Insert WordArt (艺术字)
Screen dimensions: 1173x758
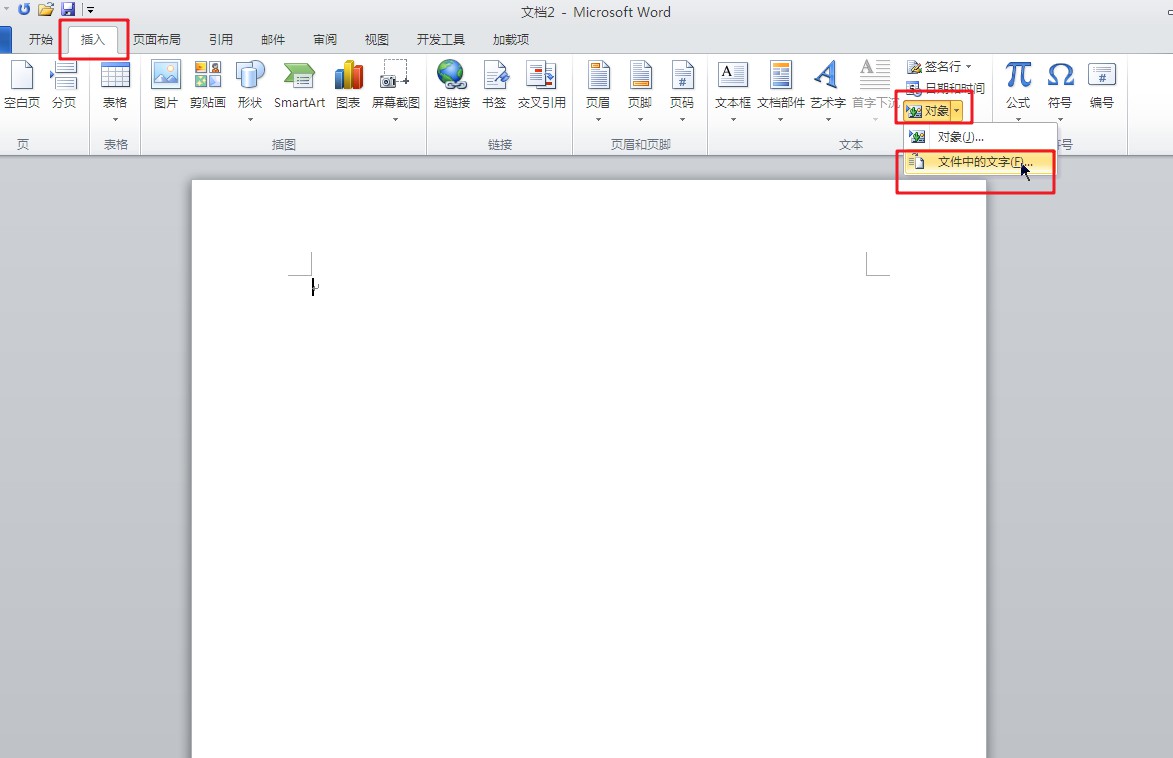[x=827, y=91]
